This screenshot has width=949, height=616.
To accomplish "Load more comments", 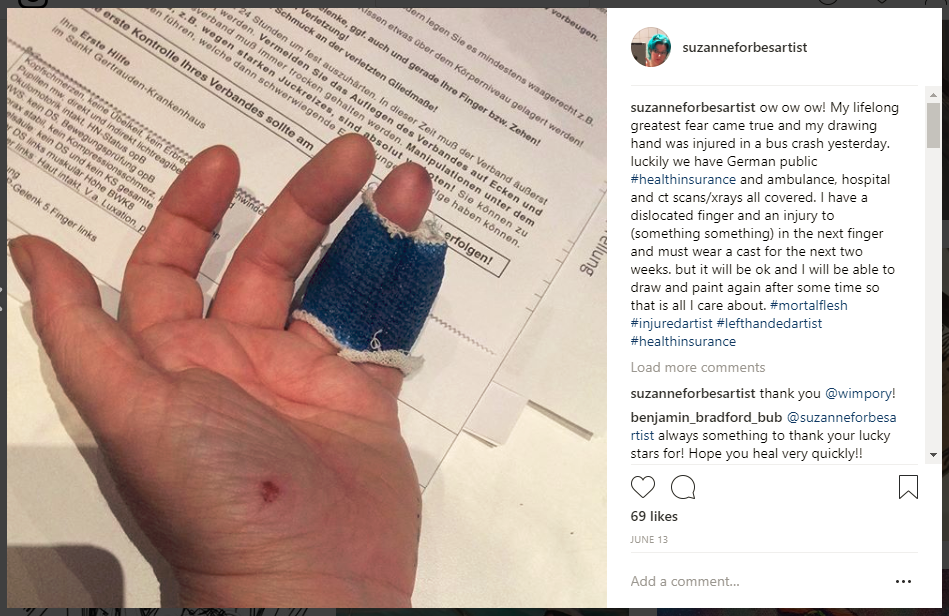I will point(698,367).
